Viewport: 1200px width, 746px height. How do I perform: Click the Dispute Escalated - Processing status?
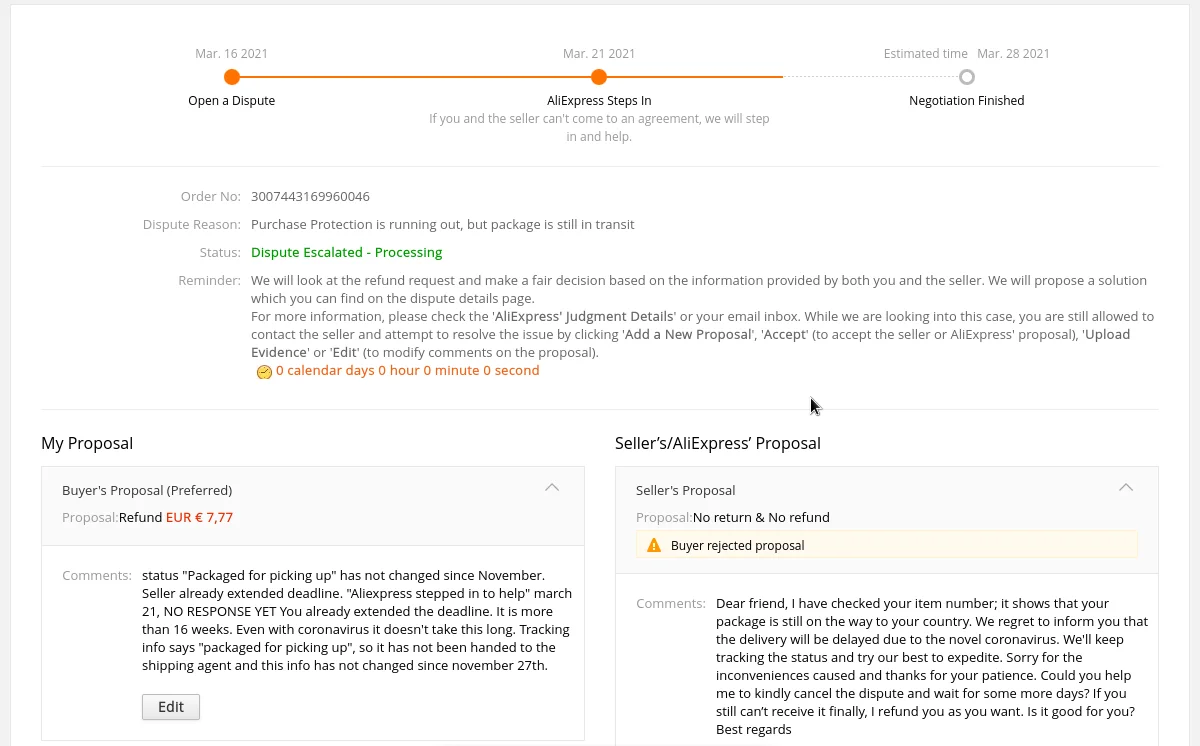(346, 253)
